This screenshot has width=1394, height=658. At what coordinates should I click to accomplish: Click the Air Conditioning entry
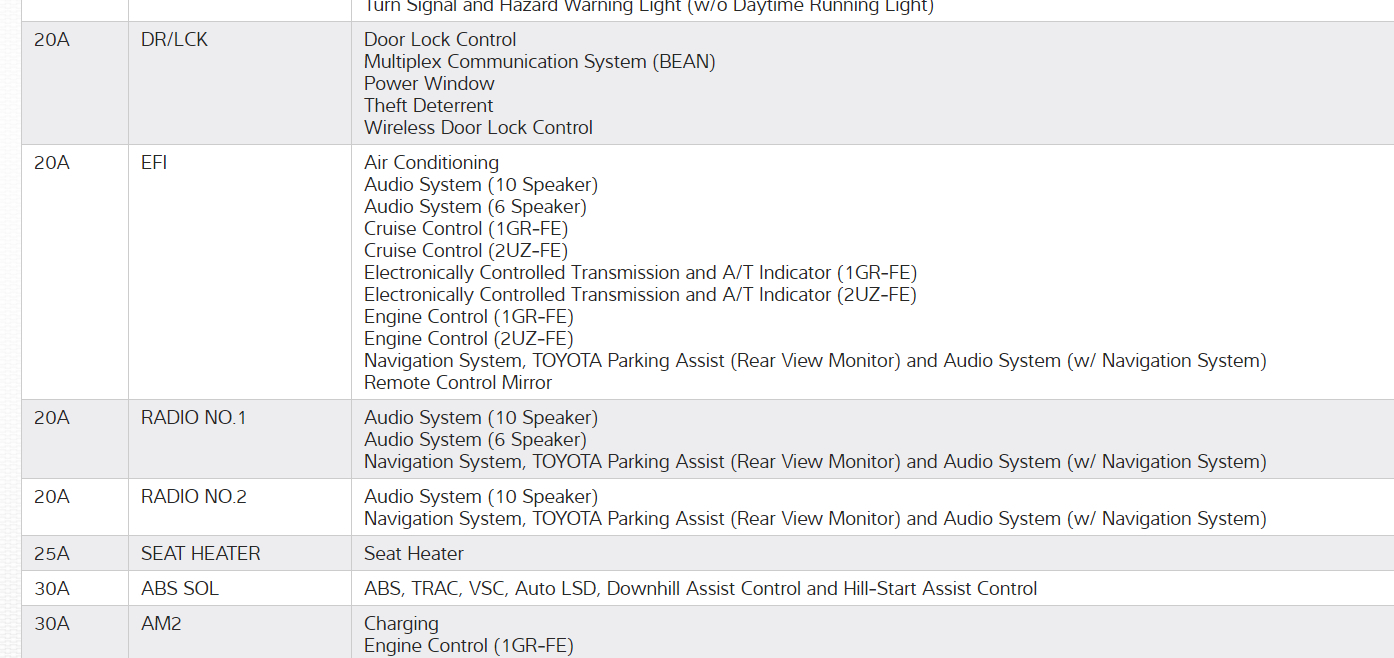431,163
